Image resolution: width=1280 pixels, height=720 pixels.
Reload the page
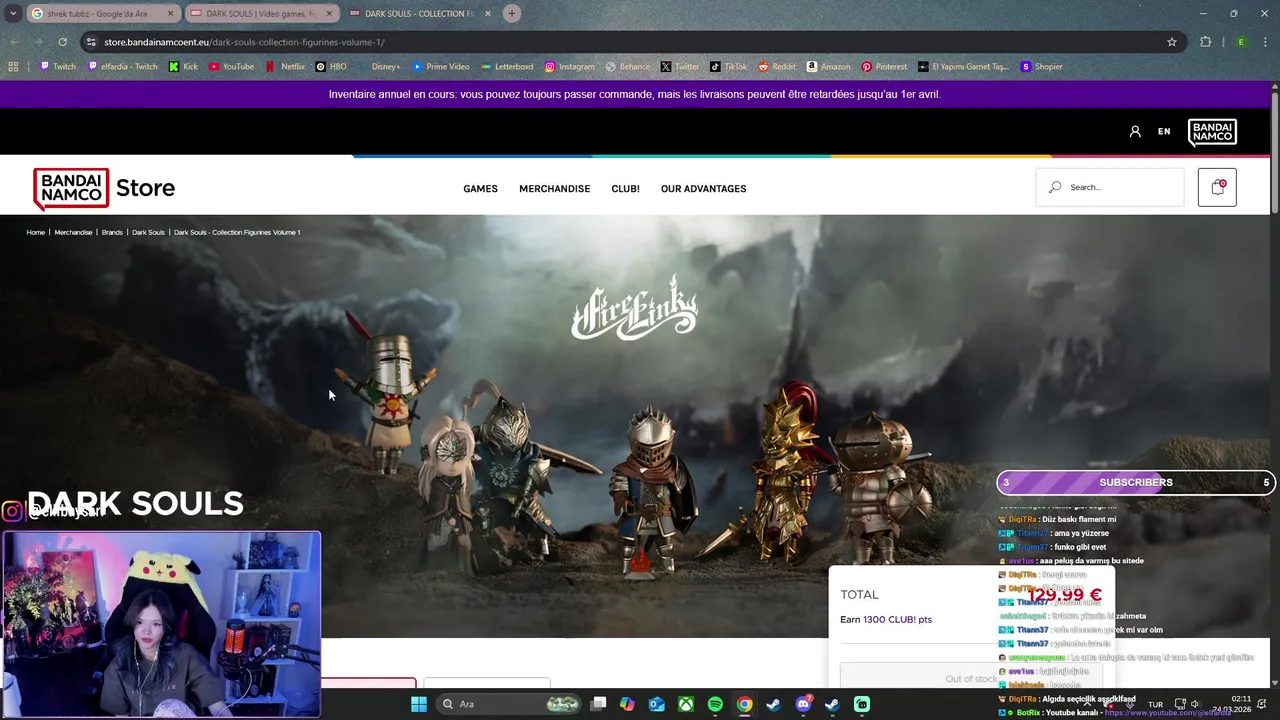tap(62, 42)
